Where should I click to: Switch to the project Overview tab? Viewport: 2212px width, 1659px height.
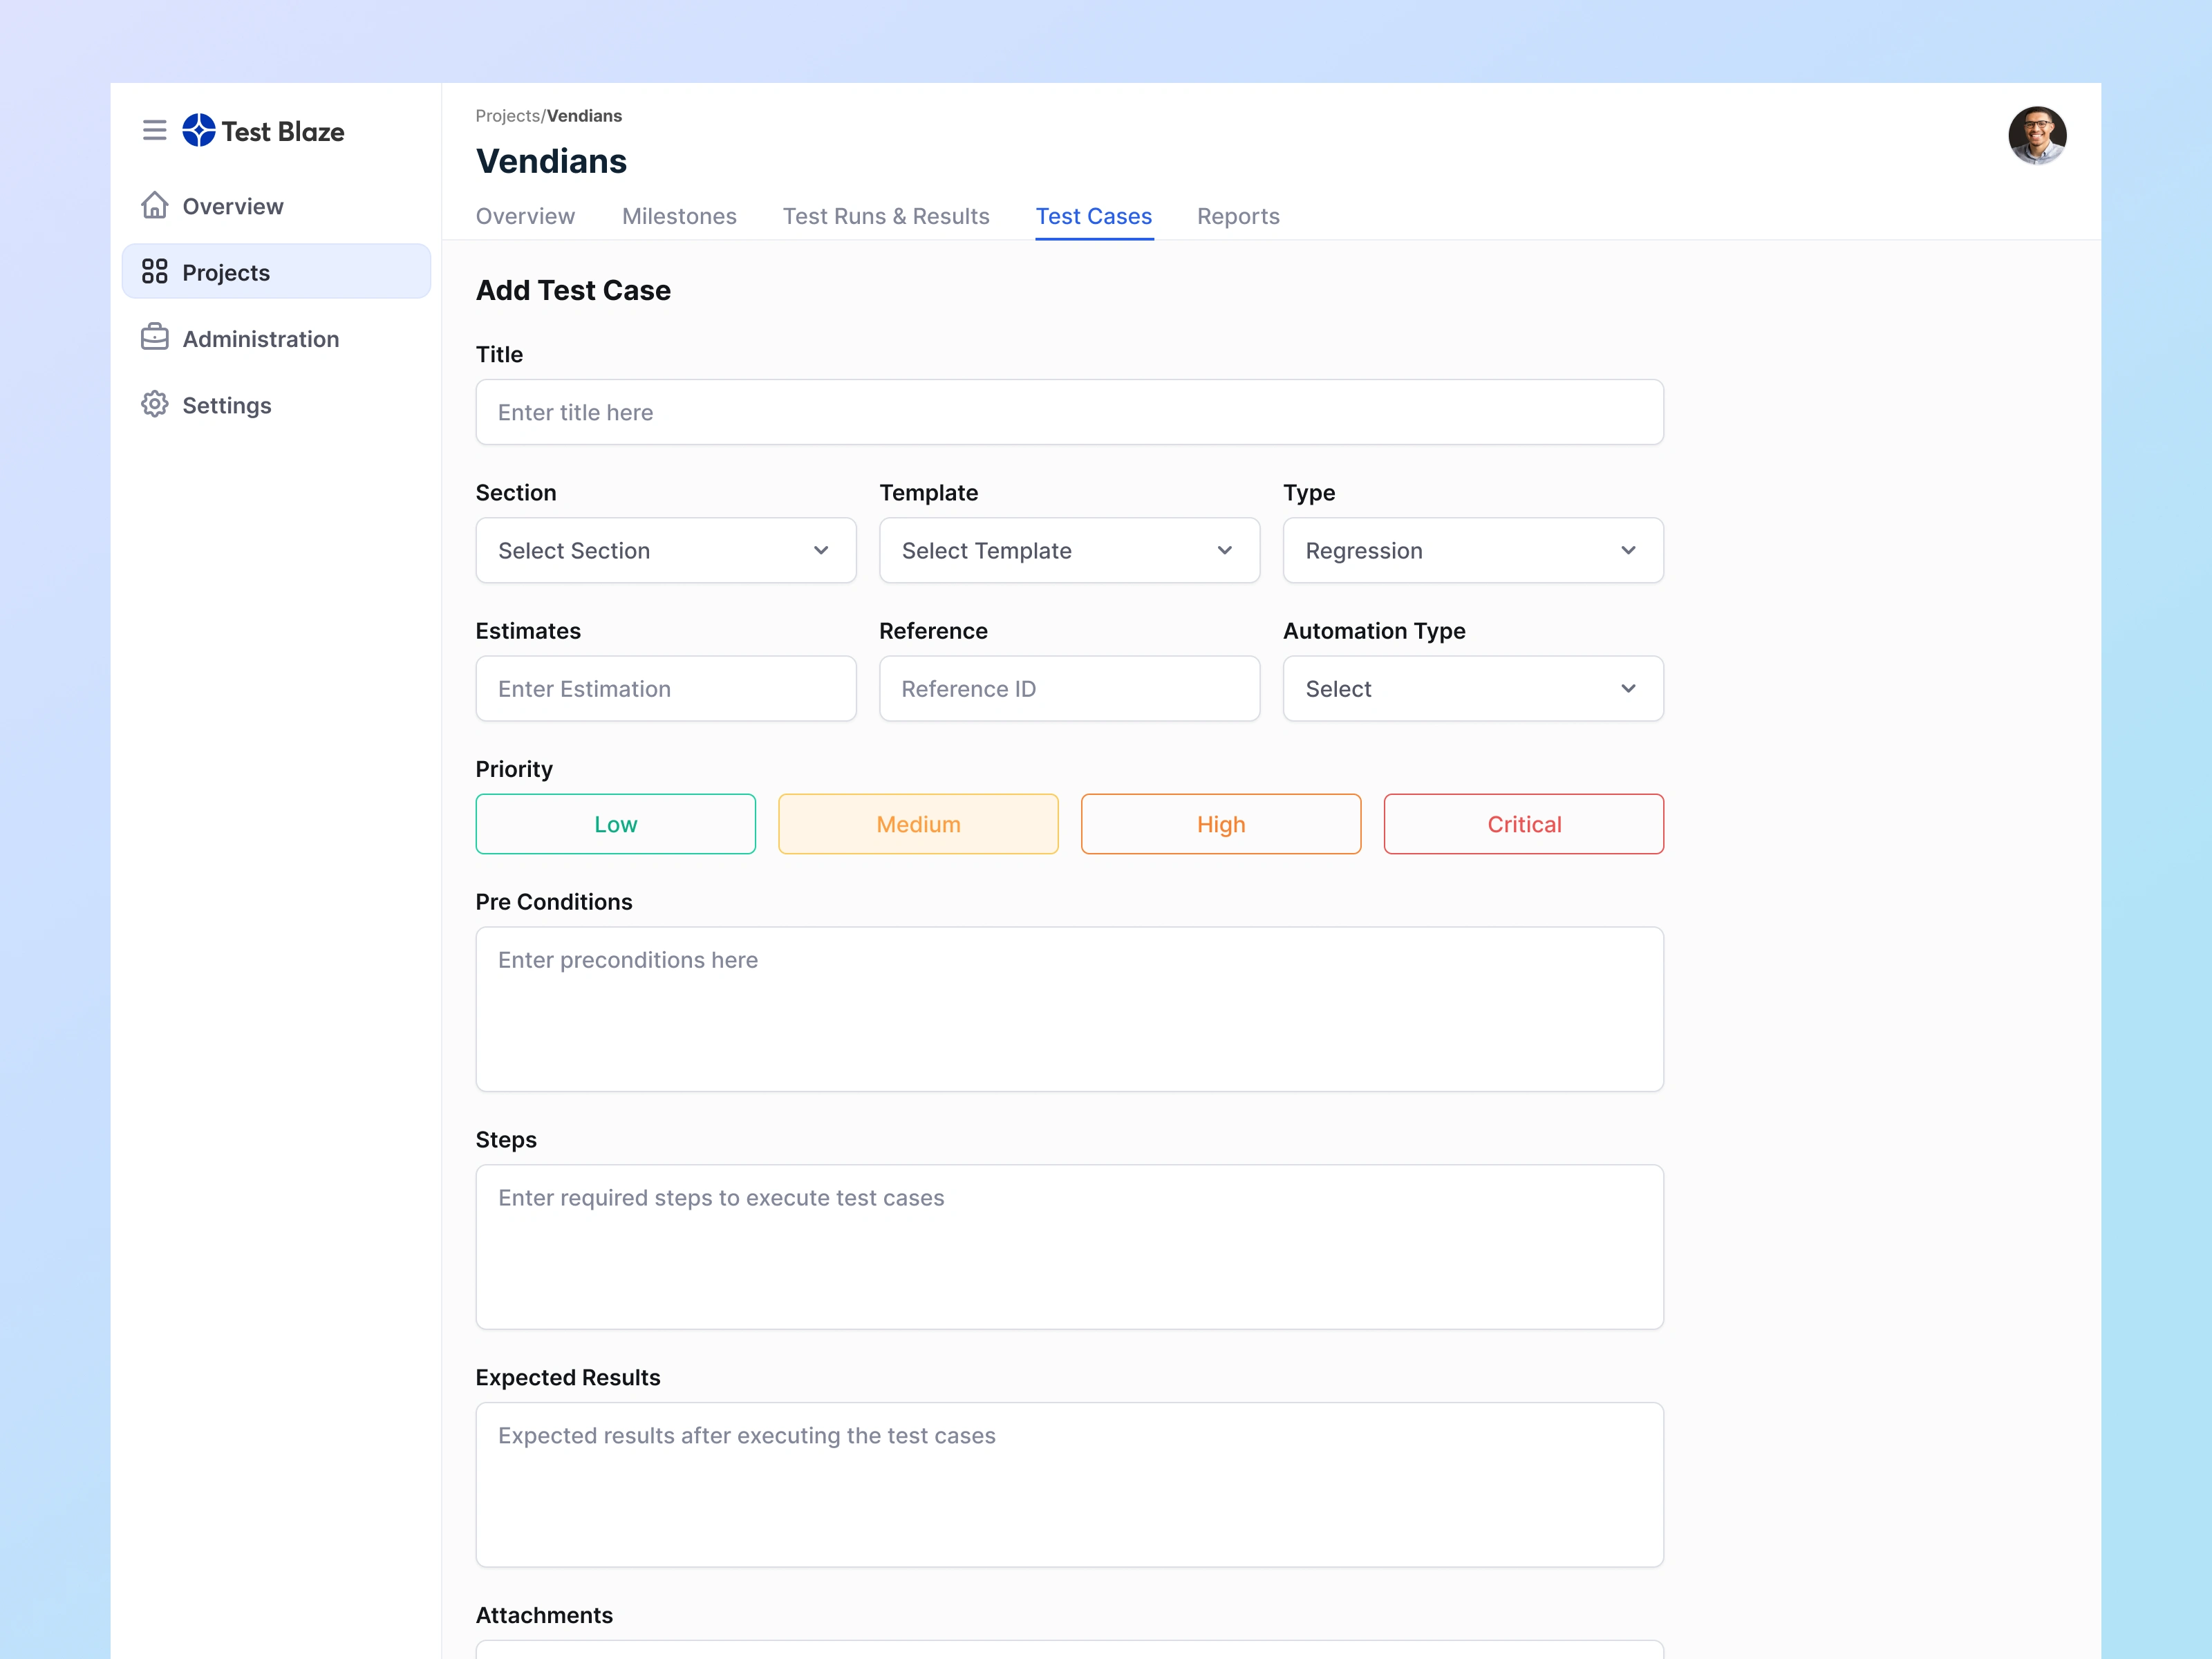pyautogui.click(x=525, y=216)
